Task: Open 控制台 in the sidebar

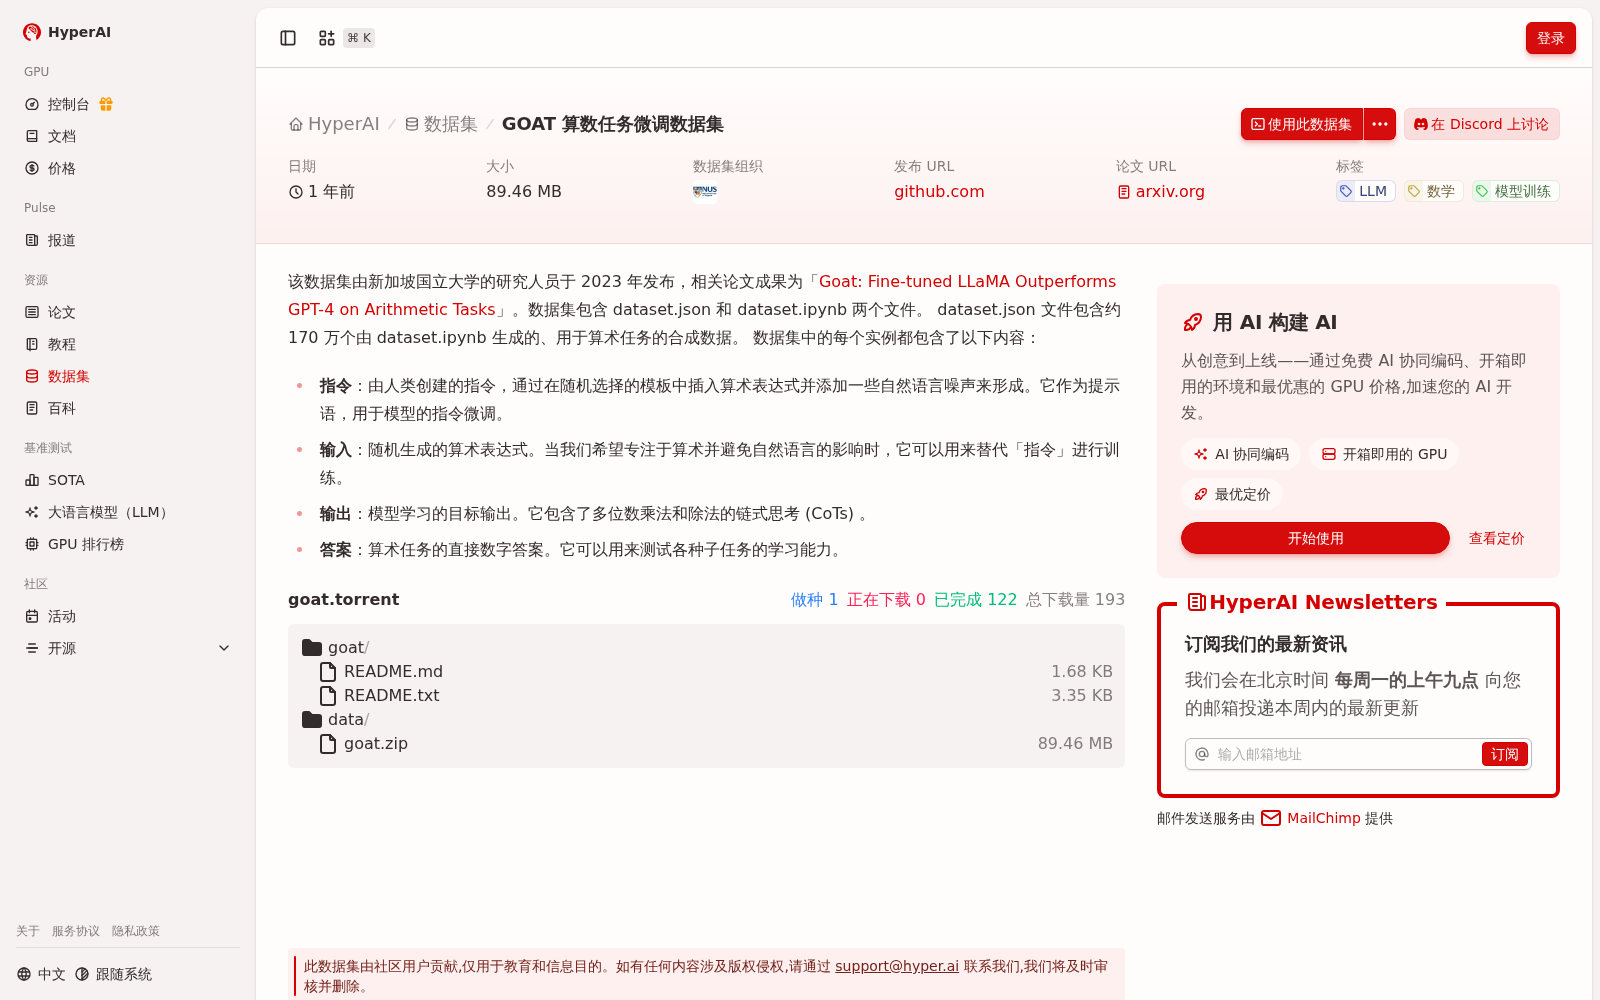Action: tap(127, 104)
